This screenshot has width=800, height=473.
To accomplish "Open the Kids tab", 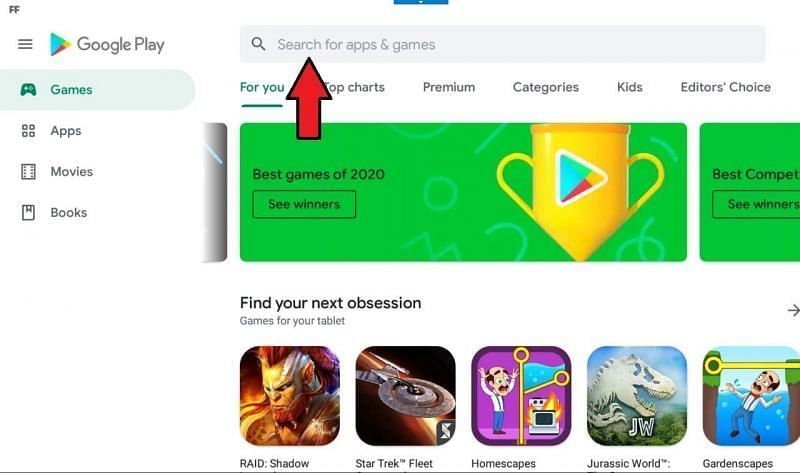I will click(630, 87).
